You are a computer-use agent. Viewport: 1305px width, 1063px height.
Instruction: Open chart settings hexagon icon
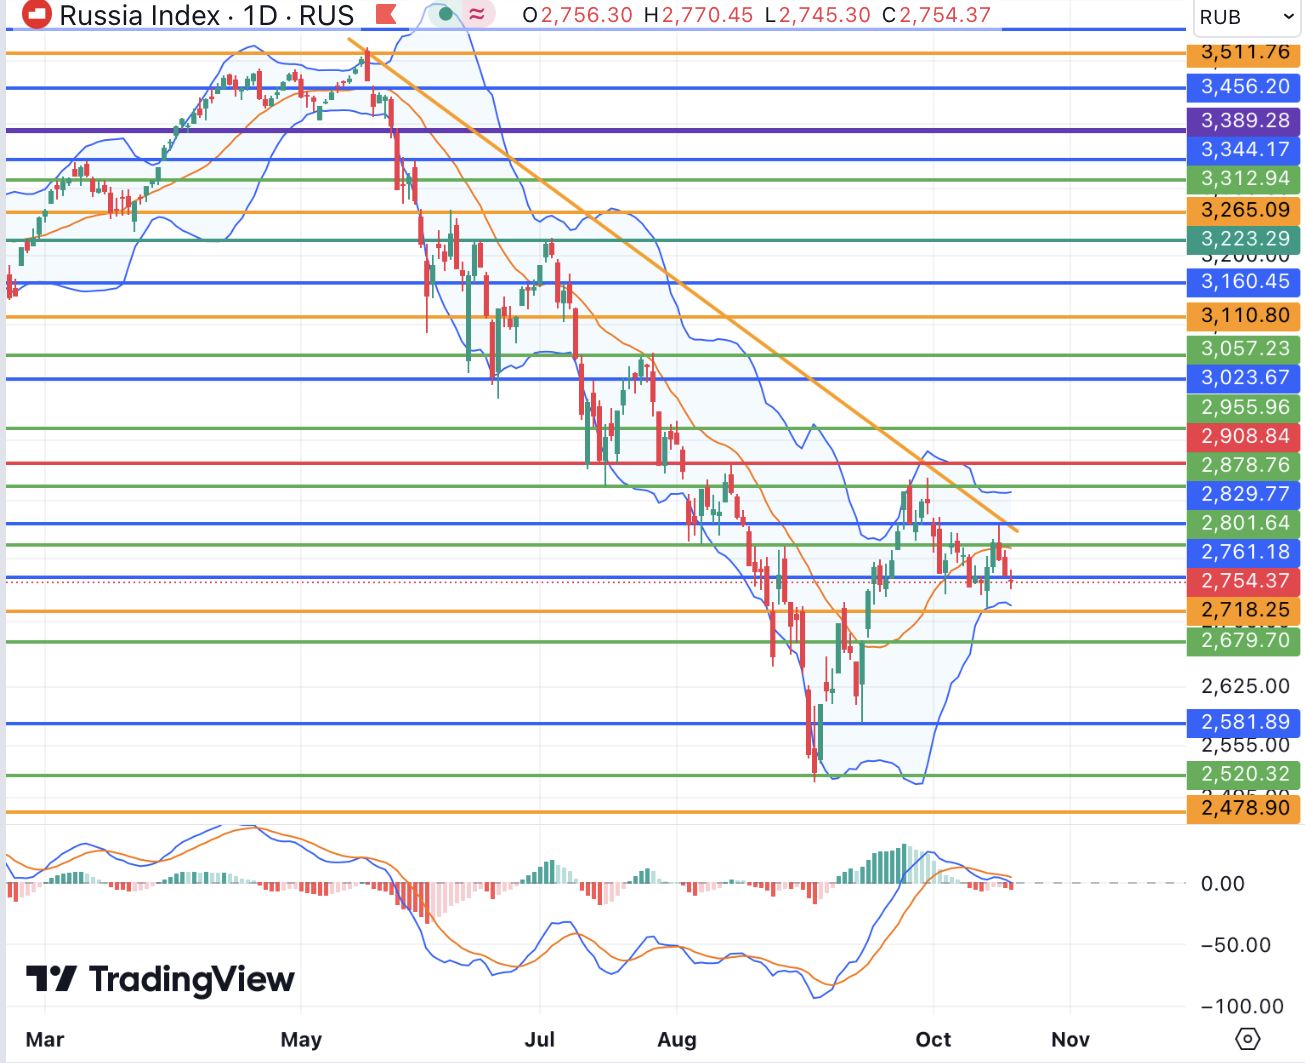point(1247,1039)
